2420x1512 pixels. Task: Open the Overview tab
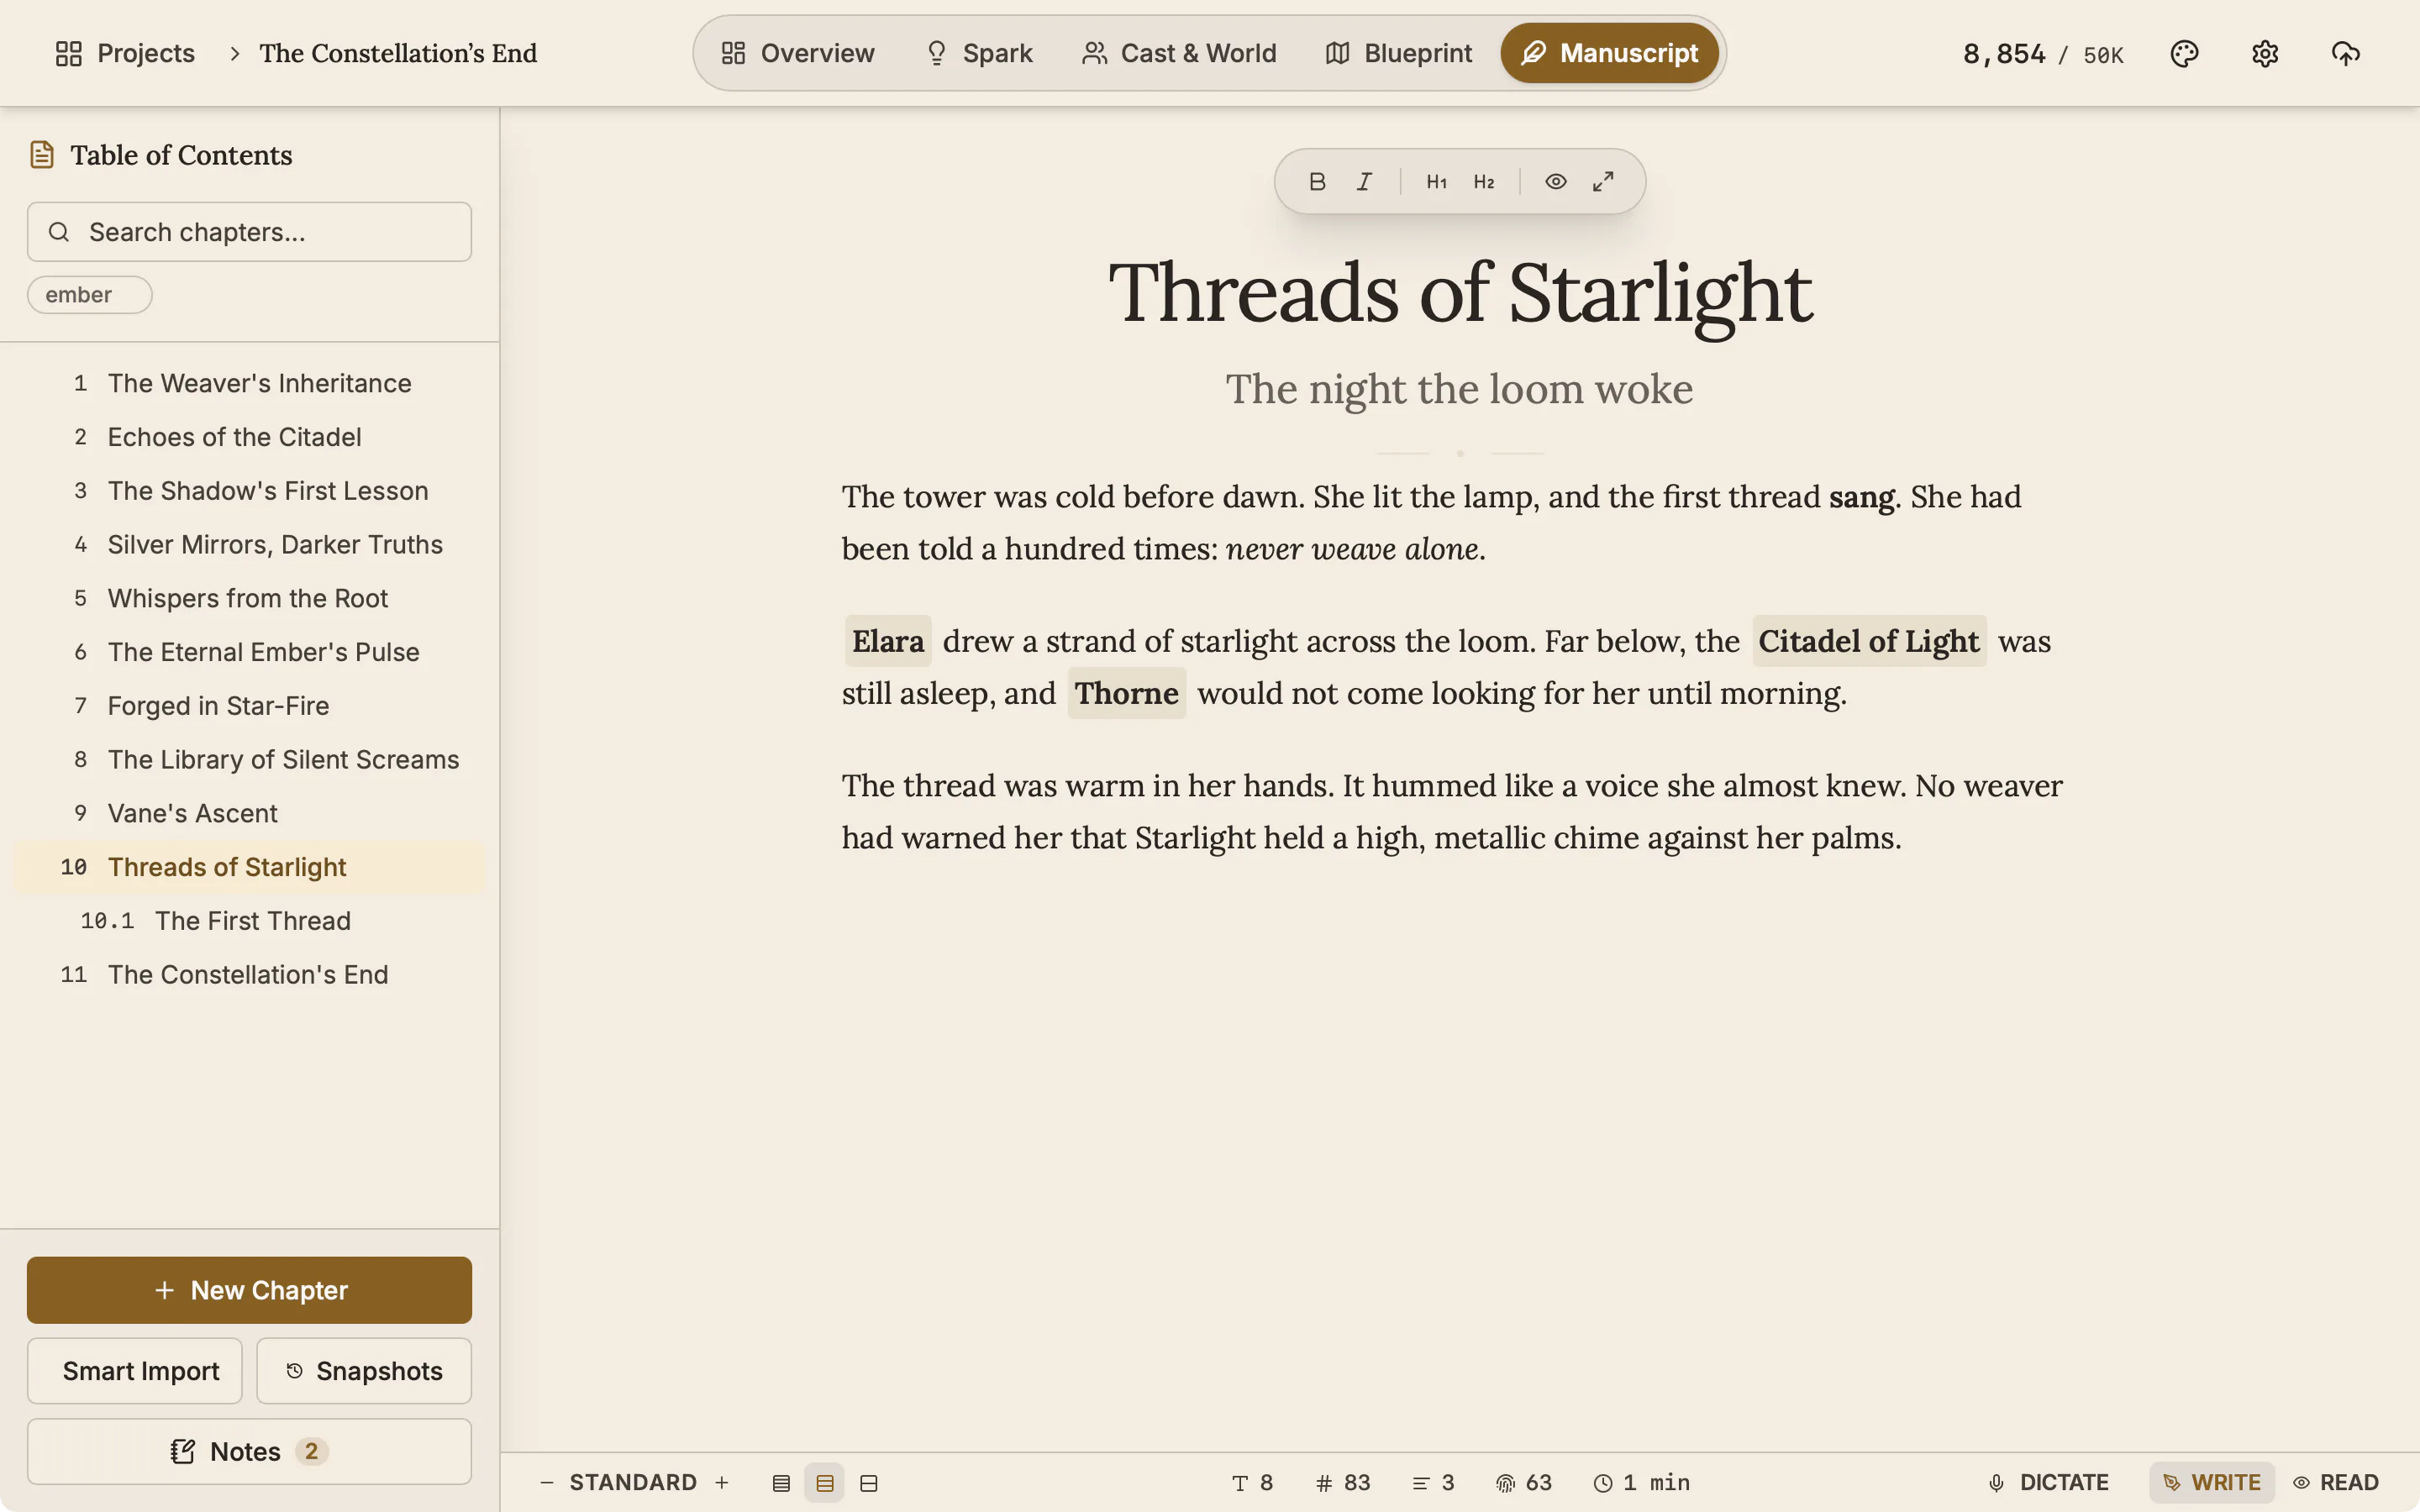(798, 53)
